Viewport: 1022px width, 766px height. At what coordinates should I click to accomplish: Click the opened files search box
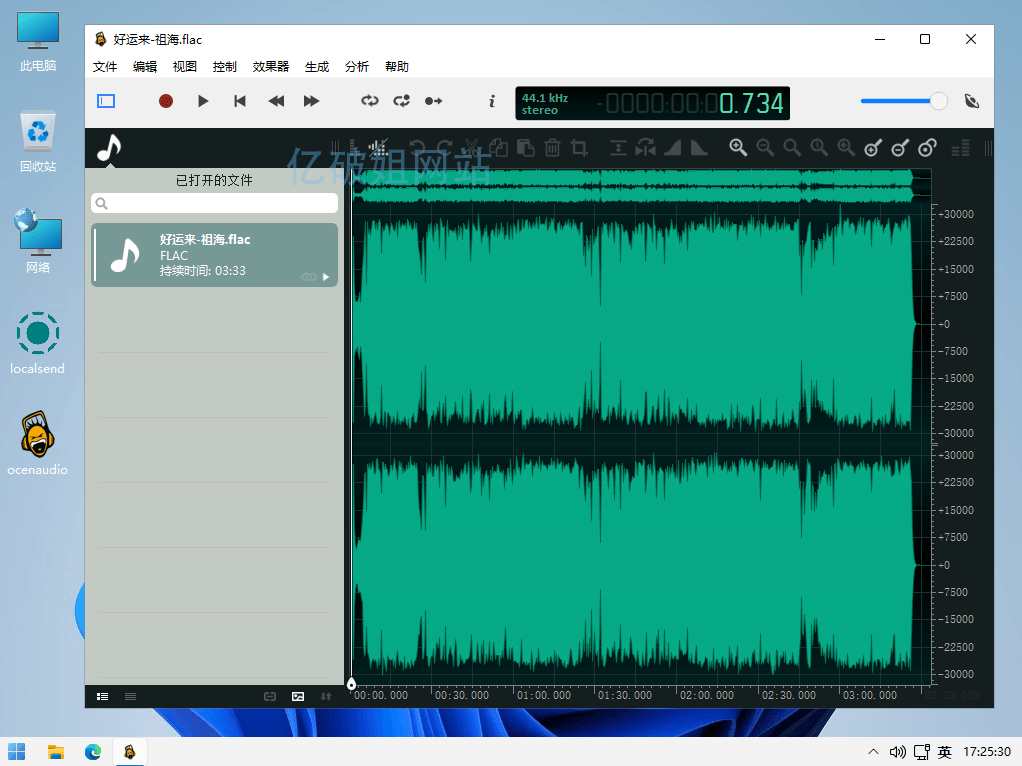[214, 203]
